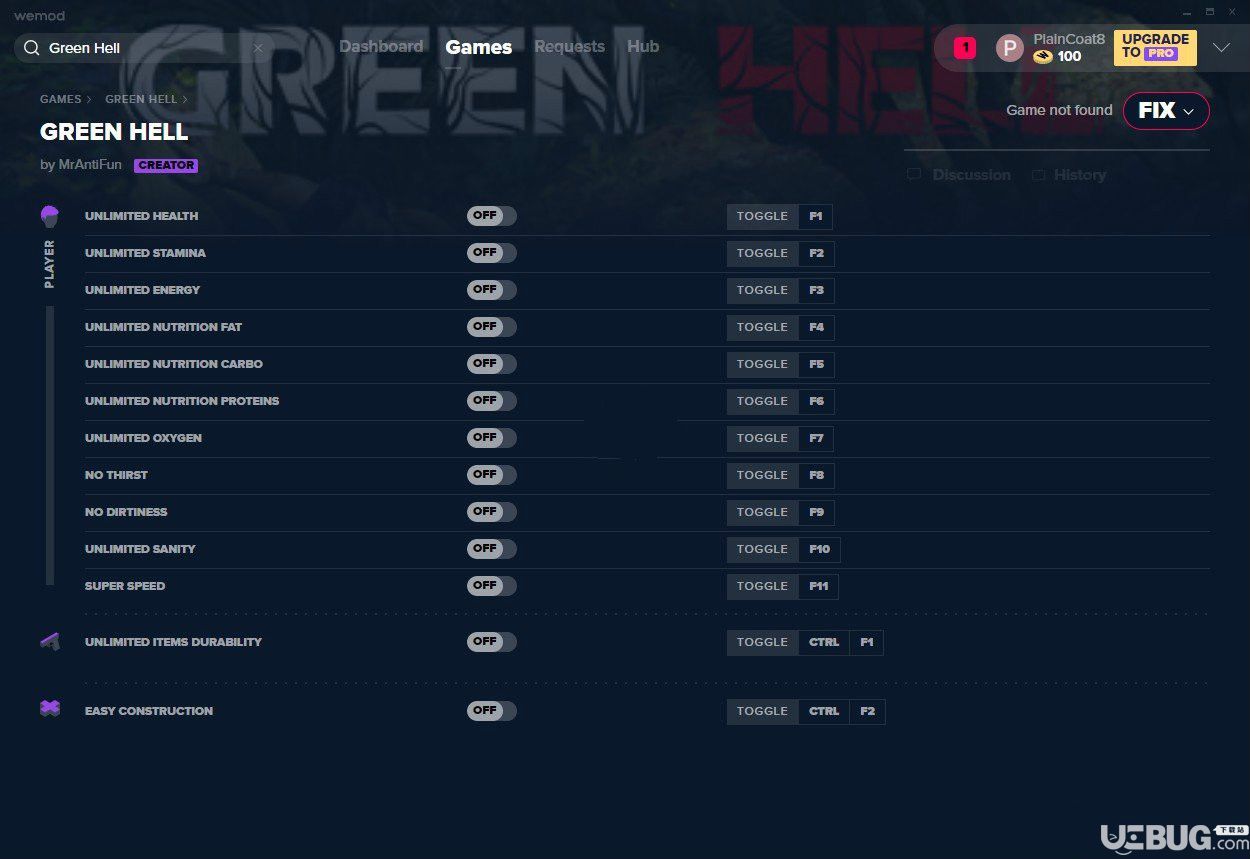Click the EASY CONSTRUCTION cheat label
Screen dimensions: 1250x859
coord(149,711)
